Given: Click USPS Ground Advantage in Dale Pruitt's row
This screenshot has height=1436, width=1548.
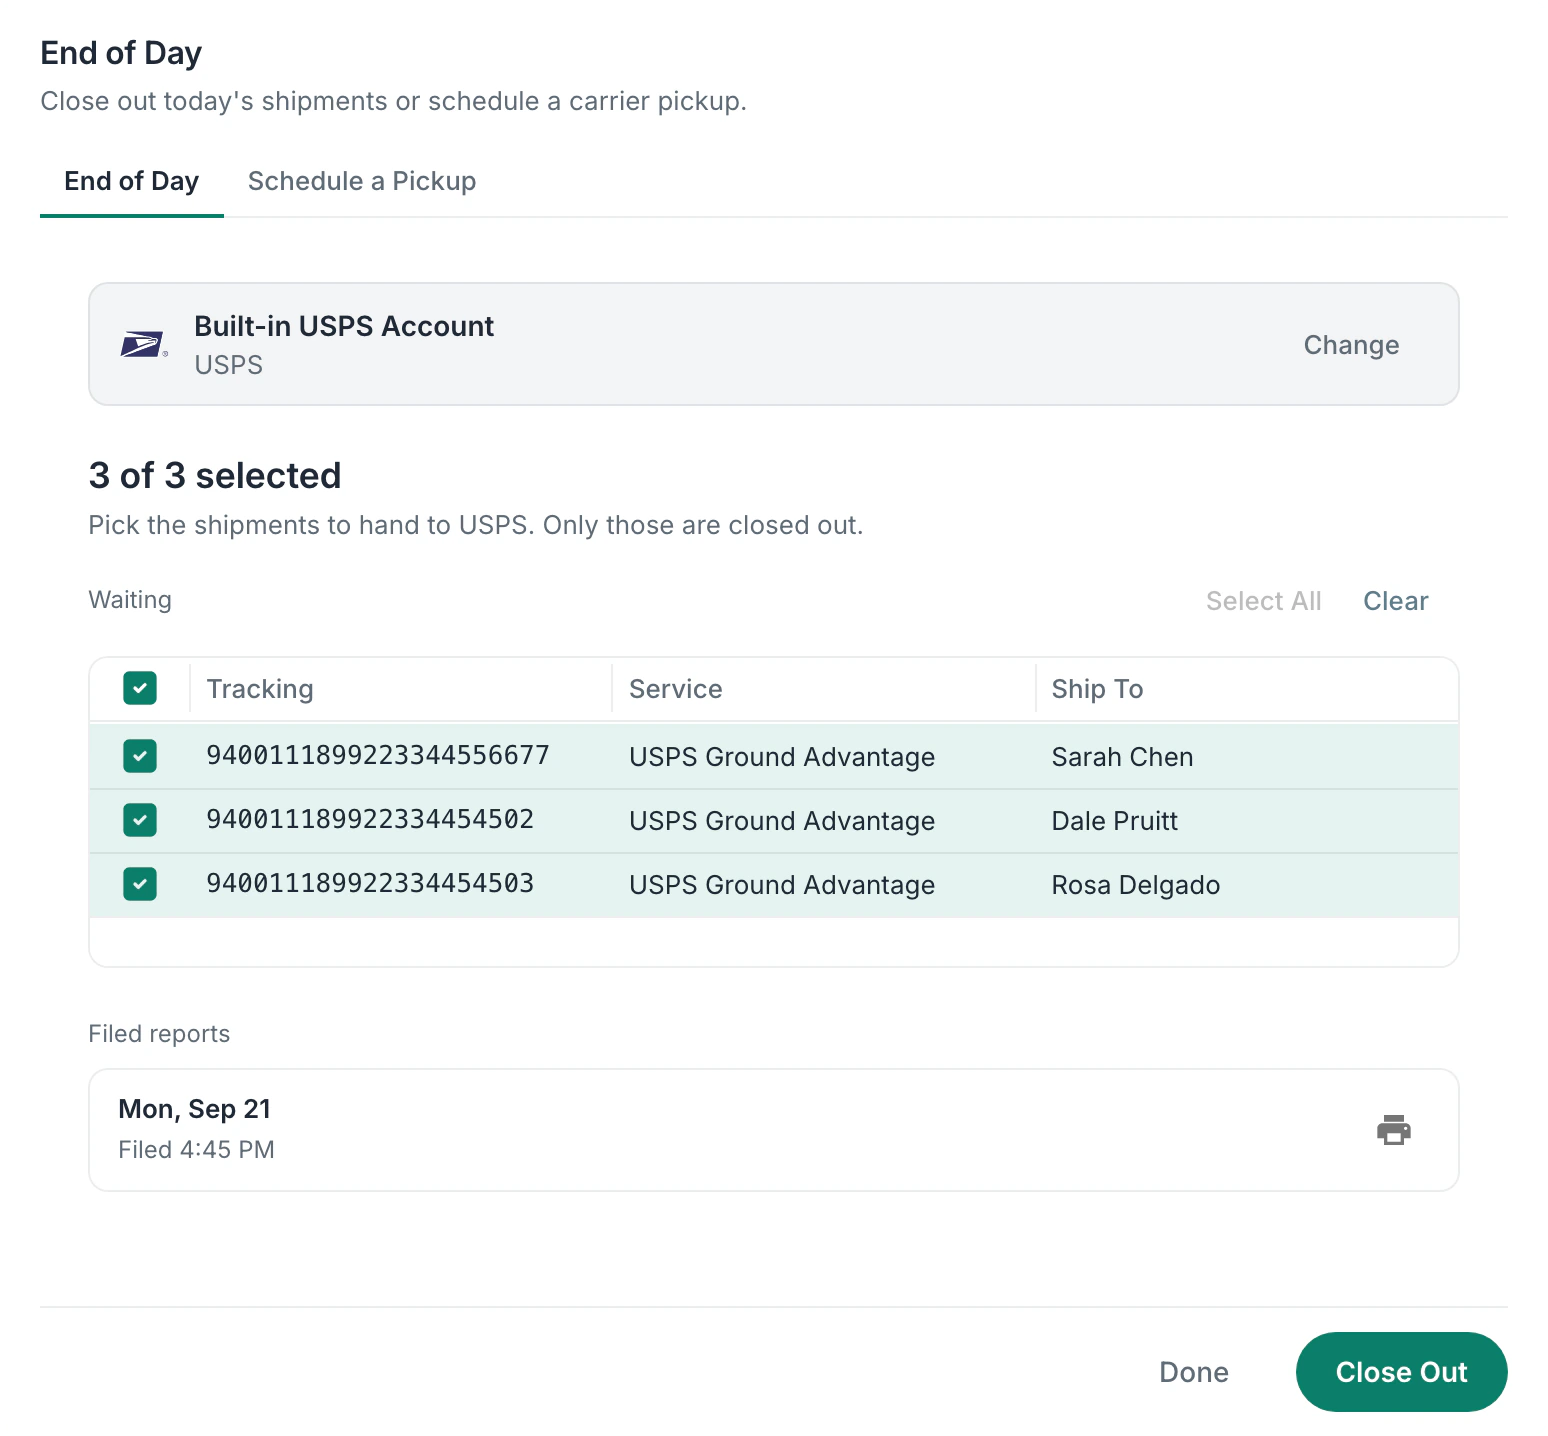Looking at the screenshot, I should 782,821.
